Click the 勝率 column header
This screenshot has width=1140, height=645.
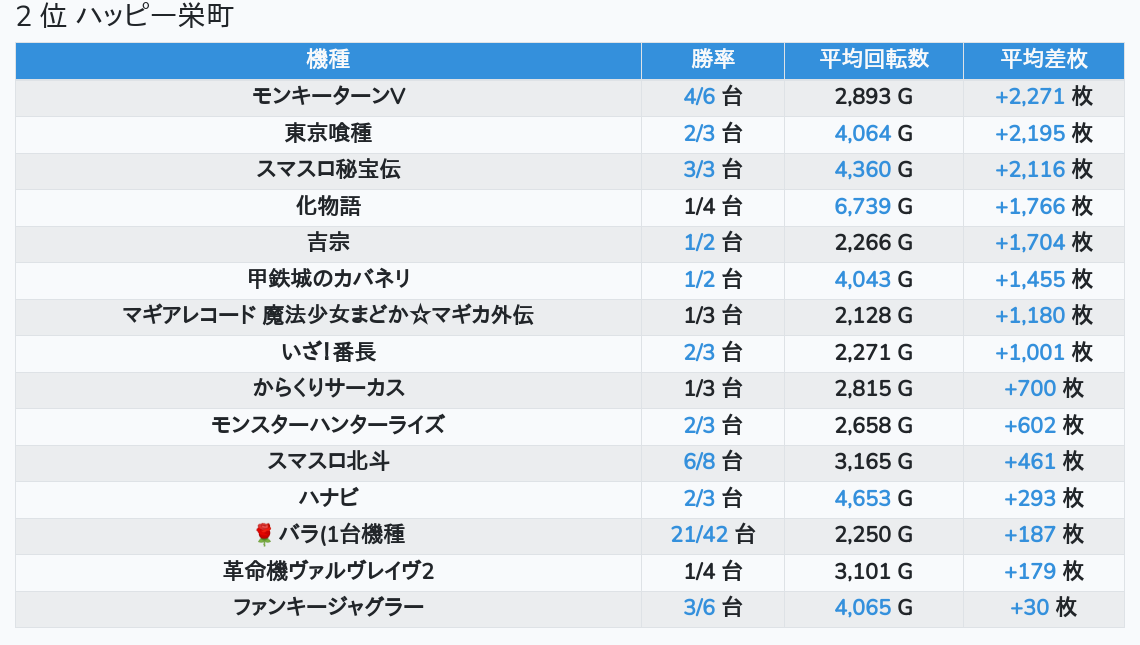(x=712, y=60)
